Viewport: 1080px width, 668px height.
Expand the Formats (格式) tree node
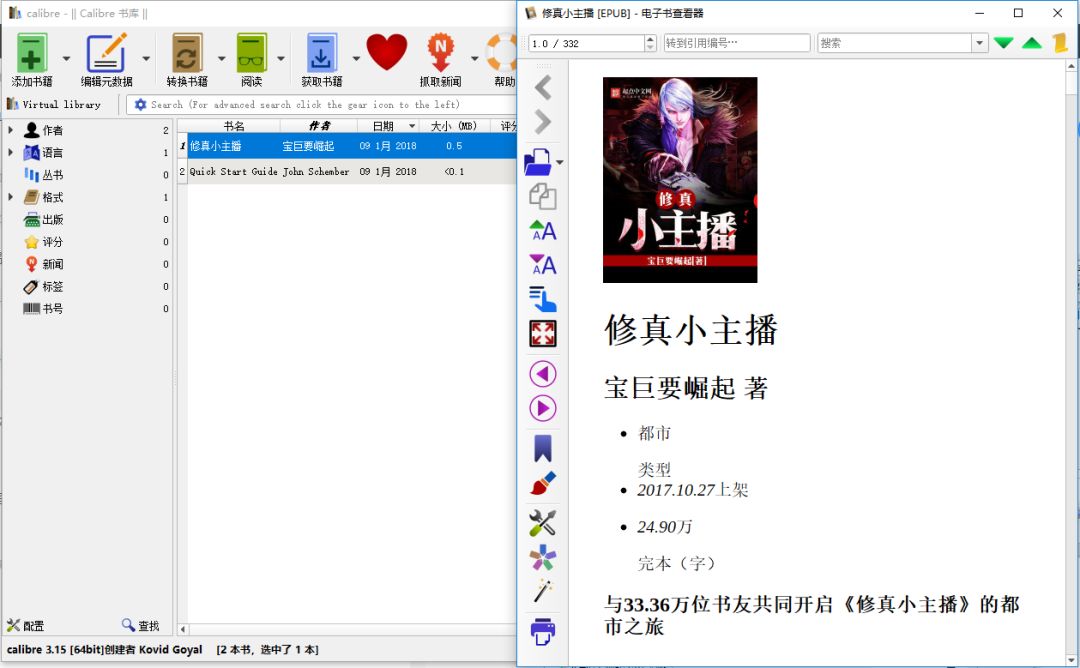click(10, 197)
